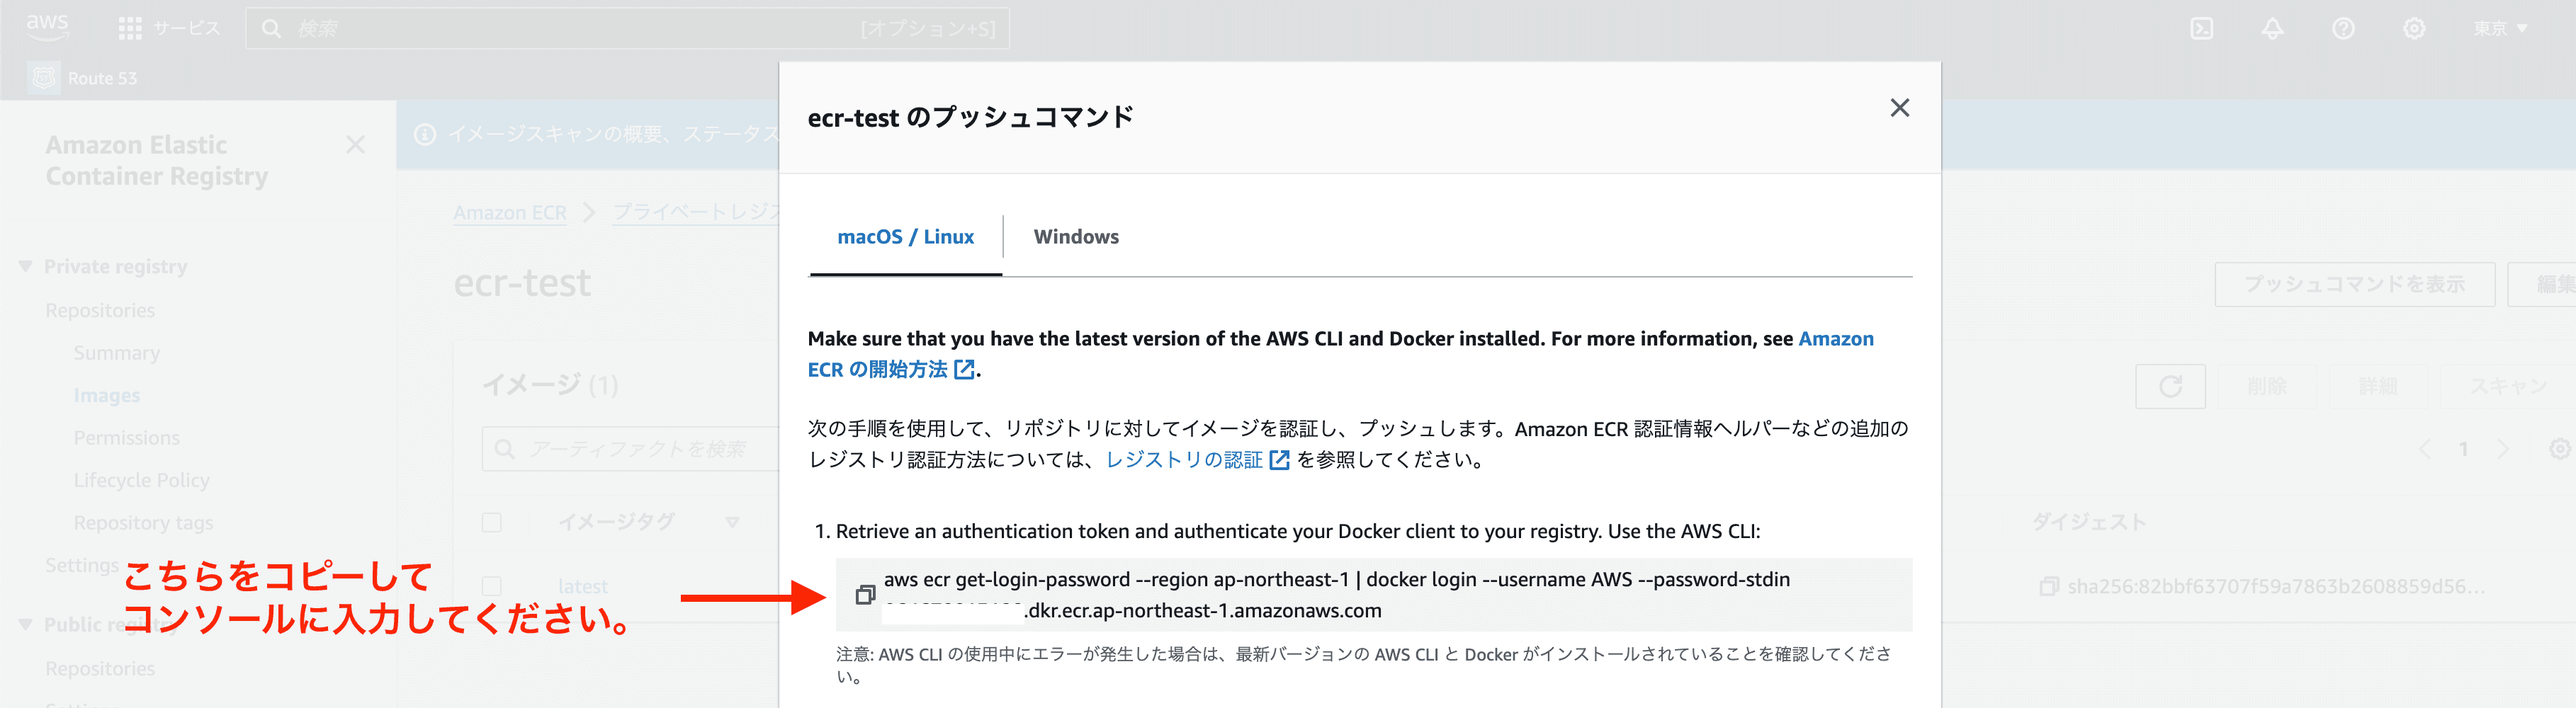Open Repositories under Public registry
This screenshot has width=2576, height=708.
tap(100, 668)
